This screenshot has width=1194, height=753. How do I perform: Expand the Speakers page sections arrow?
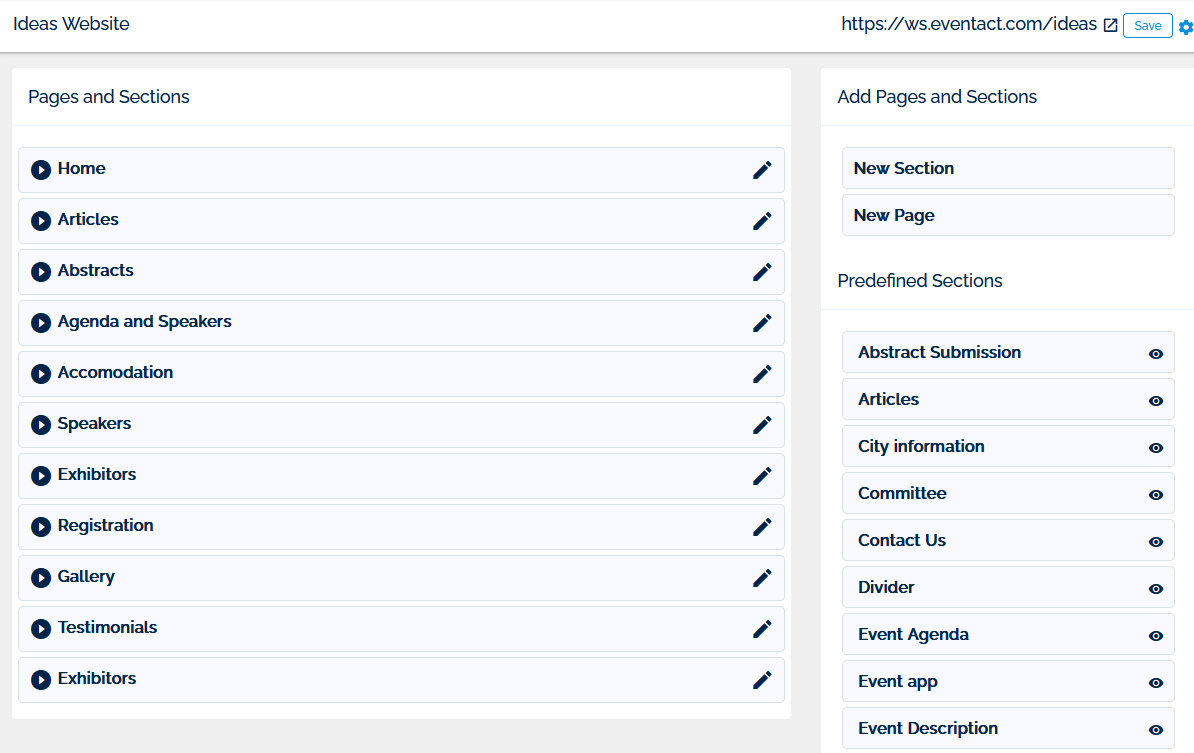[x=41, y=425]
